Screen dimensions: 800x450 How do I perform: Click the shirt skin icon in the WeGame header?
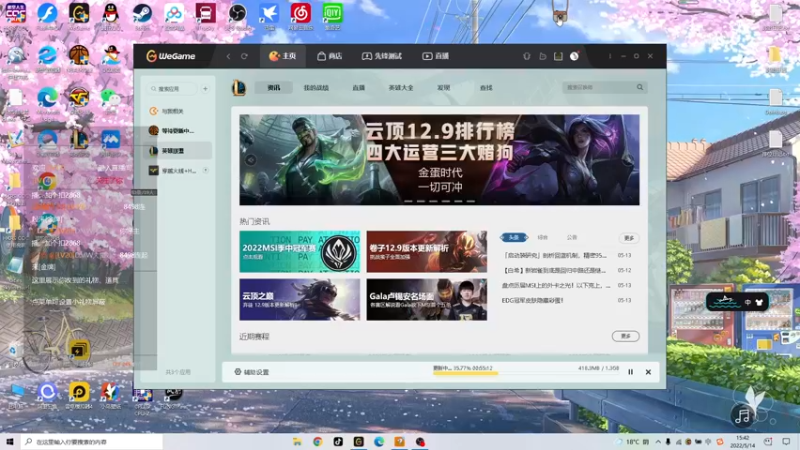click(527, 56)
